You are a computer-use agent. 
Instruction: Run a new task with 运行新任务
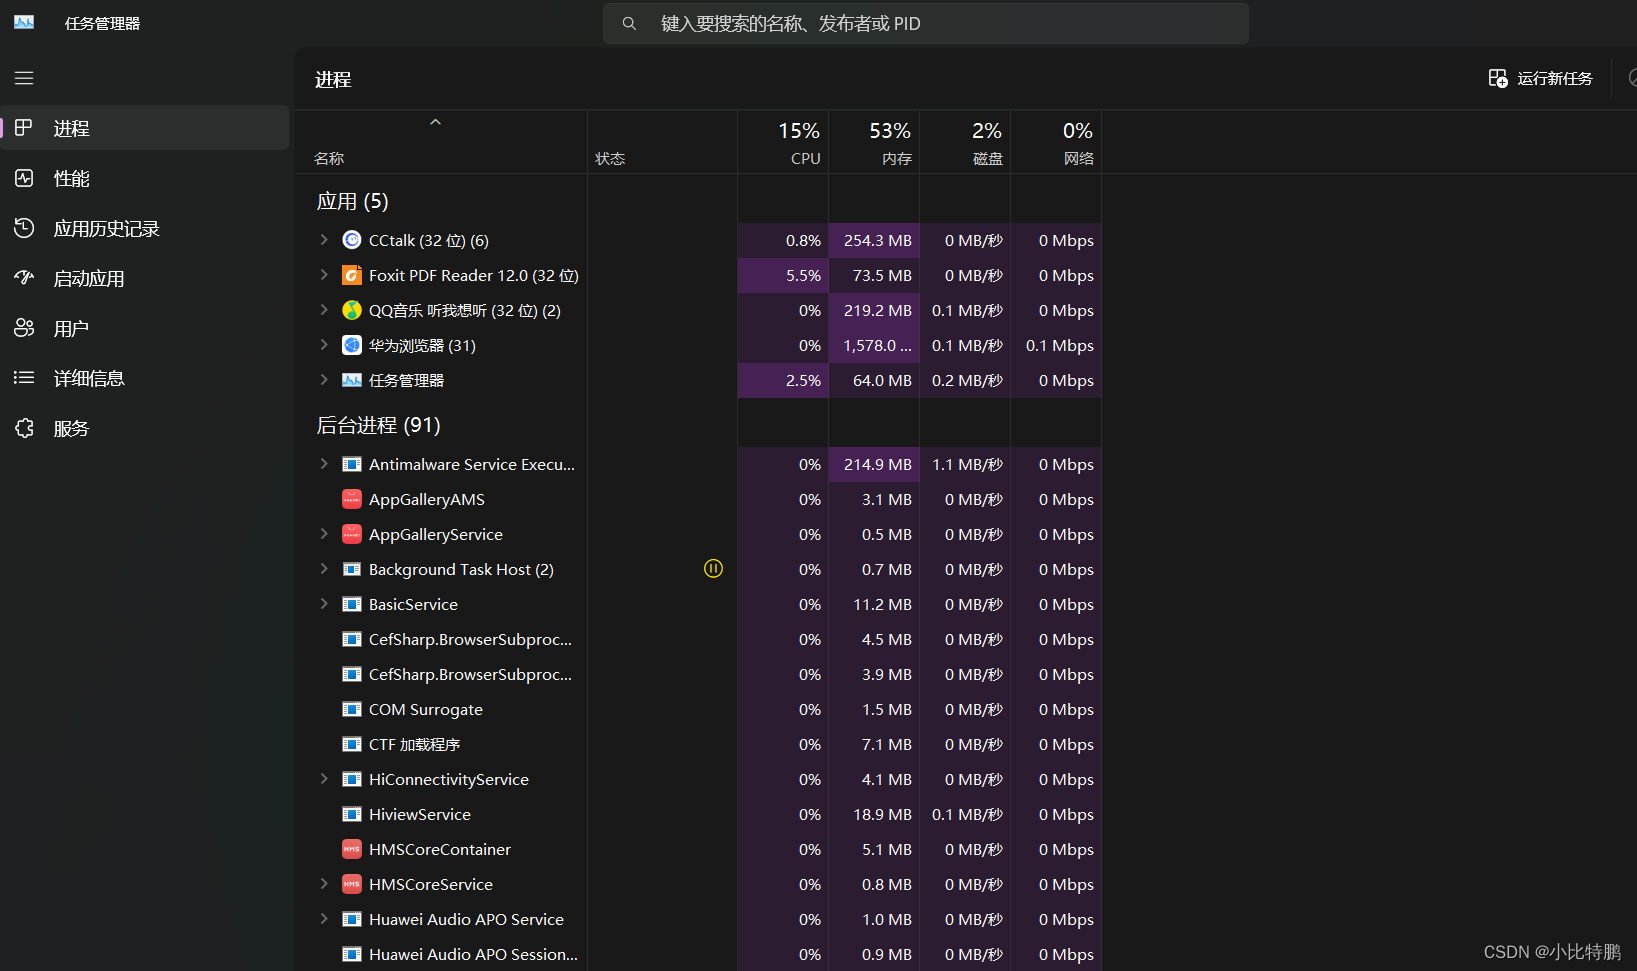coord(1541,78)
